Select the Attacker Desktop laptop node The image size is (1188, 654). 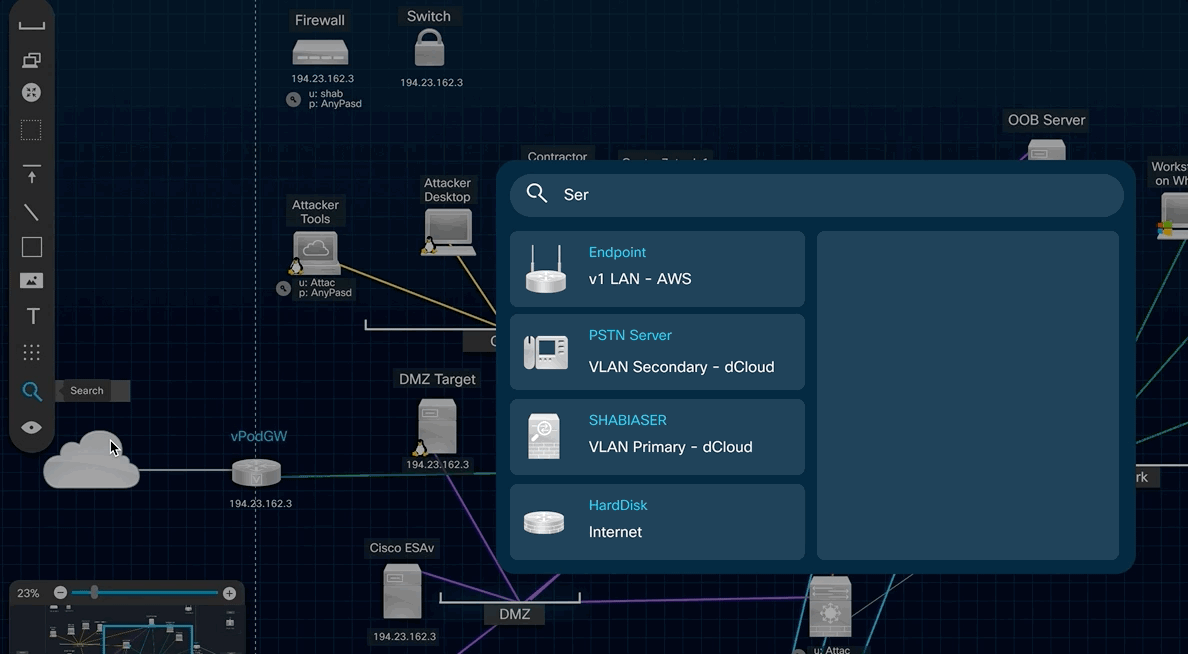pyautogui.click(x=449, y=231)
